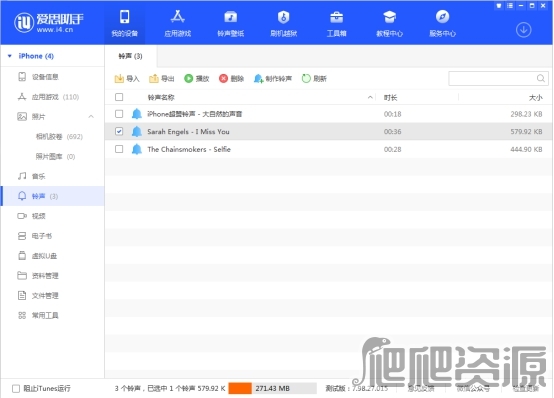Toggle select-all ringtones checkbox in header

coord(119,97)
